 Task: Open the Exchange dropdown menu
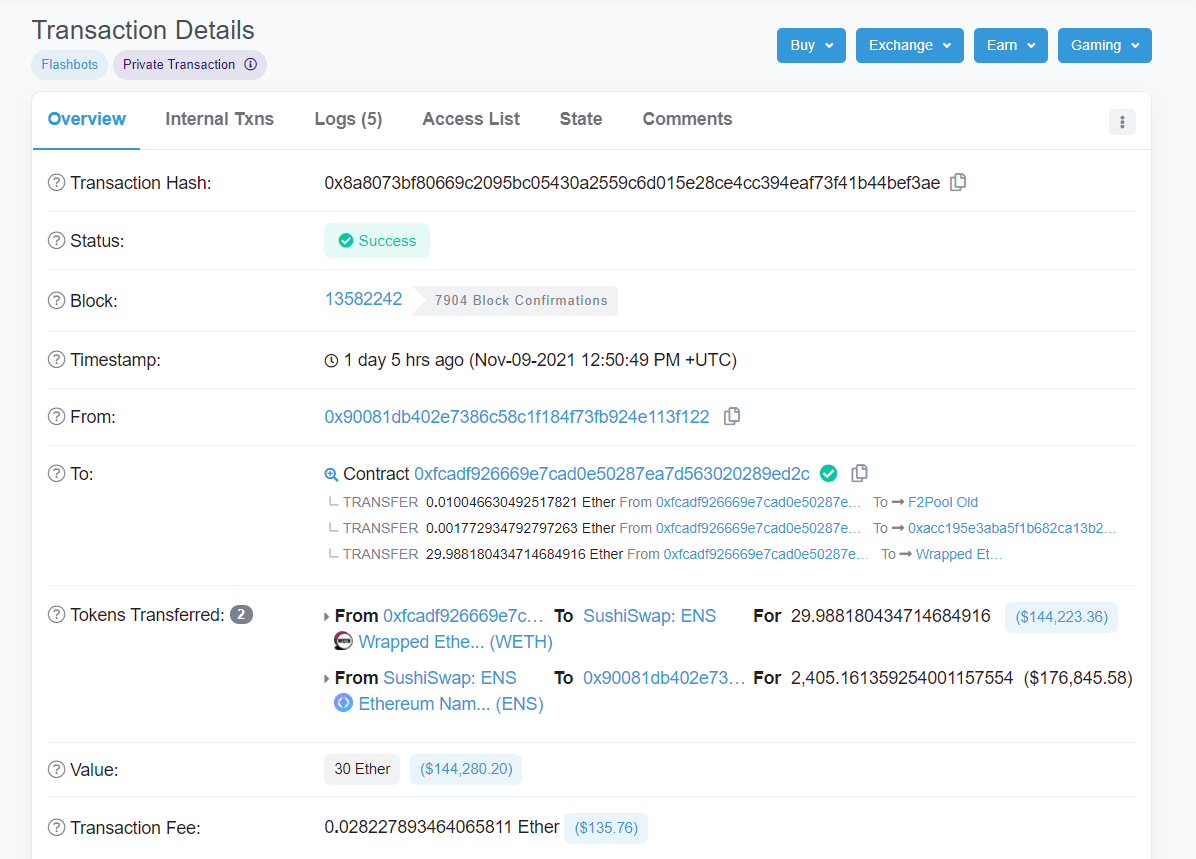pos(909,45)
